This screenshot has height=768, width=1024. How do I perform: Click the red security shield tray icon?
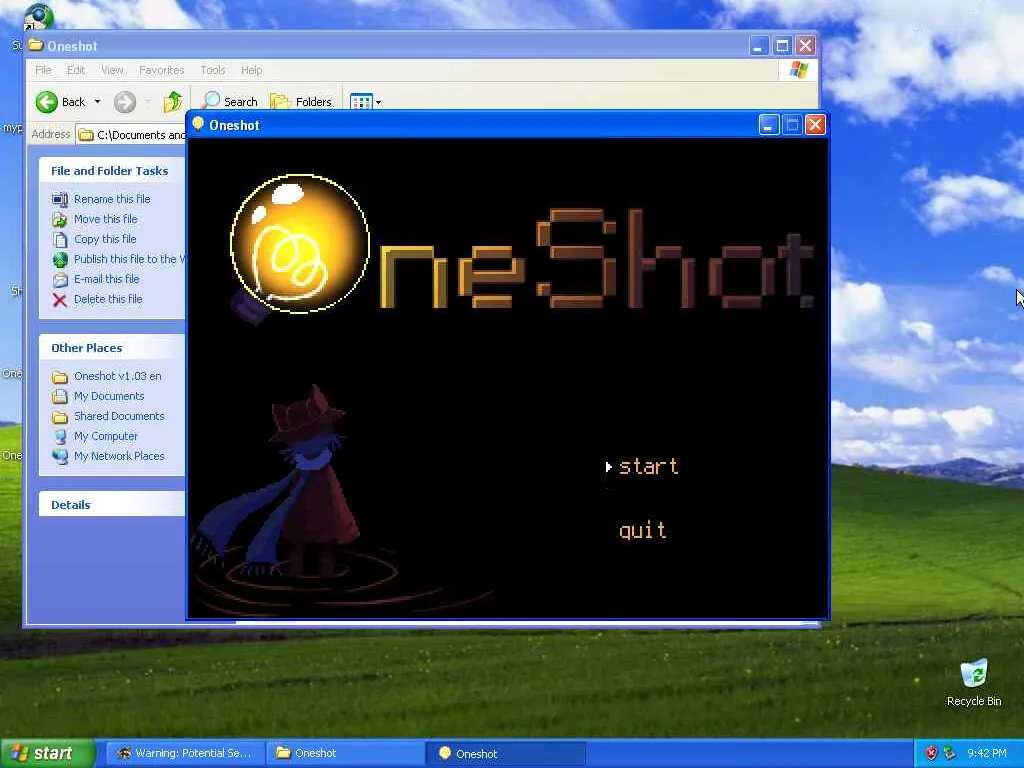point(932,753)
